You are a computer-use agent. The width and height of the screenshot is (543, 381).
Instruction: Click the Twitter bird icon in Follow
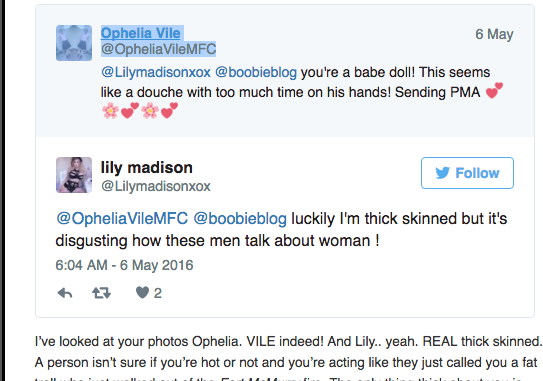pos(443,173)
